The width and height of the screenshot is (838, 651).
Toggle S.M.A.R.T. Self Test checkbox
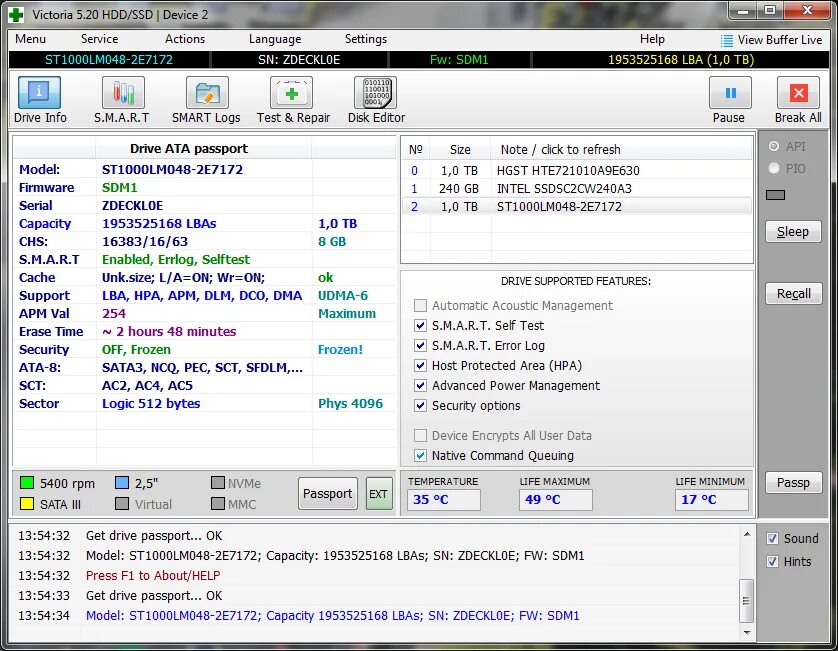(x=421, y=326)
